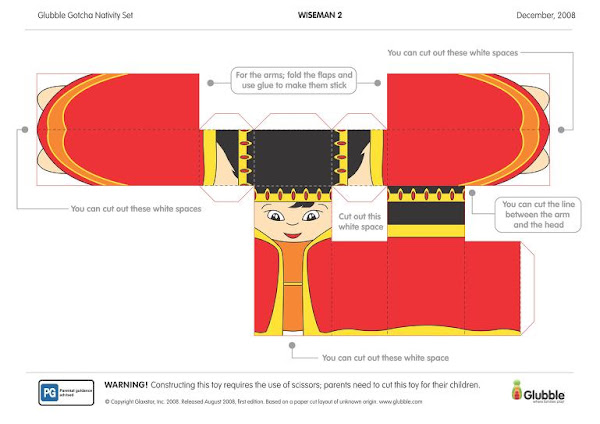Click the gray dot at right arm's edge
This screenshot has width=600, height=424.
point(561,130)
